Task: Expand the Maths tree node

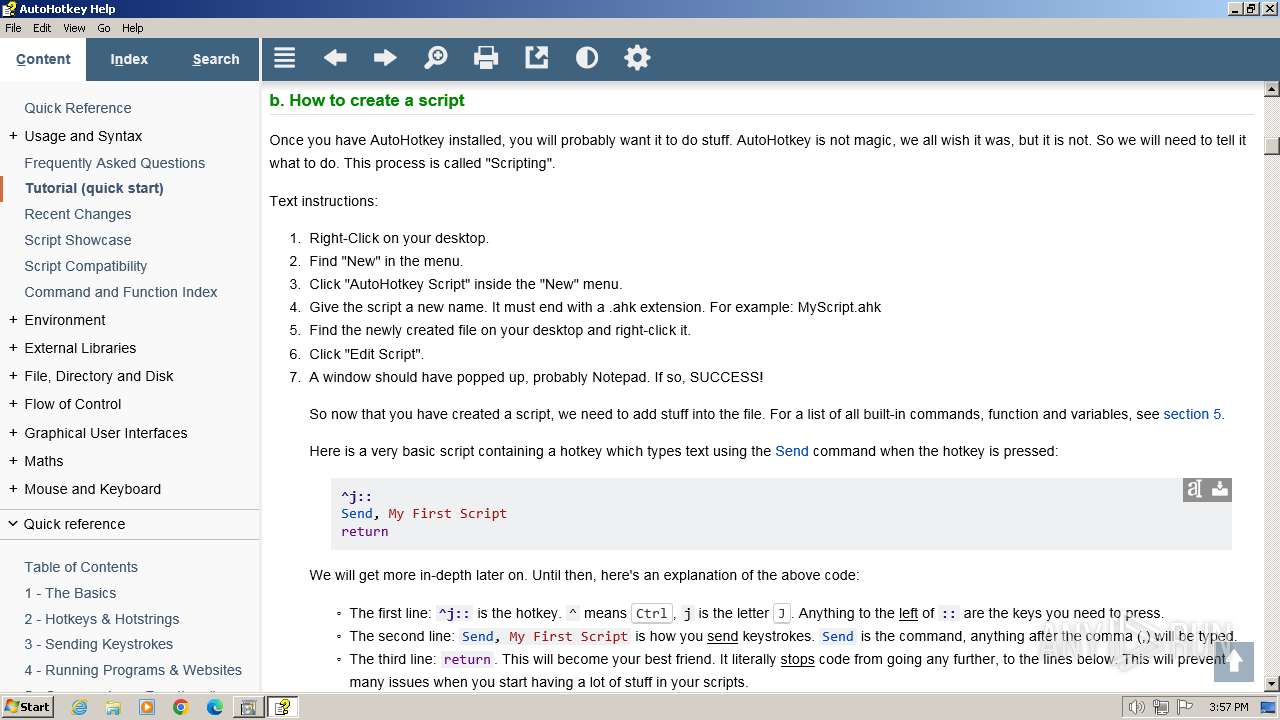Action: point(13,461)
